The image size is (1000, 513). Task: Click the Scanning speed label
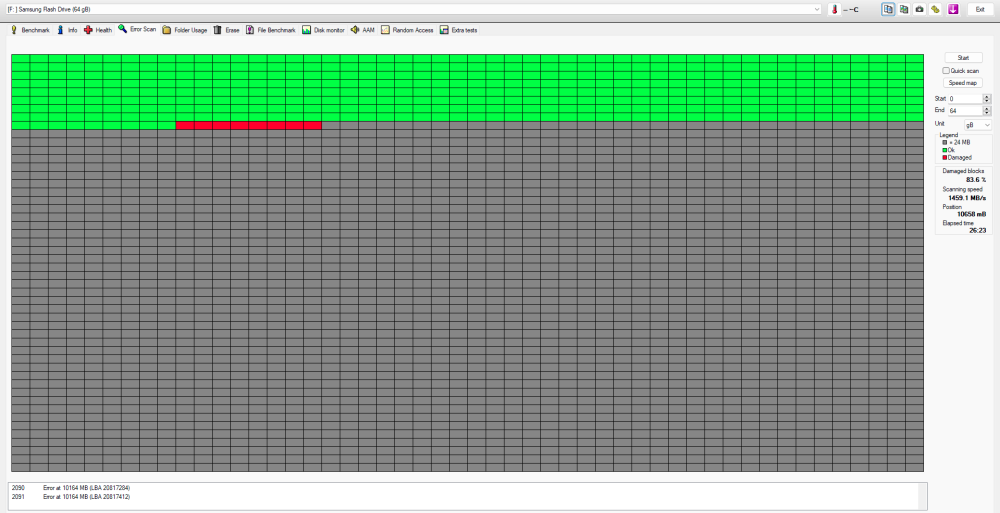pyautogui.click(x=962, y=190)
